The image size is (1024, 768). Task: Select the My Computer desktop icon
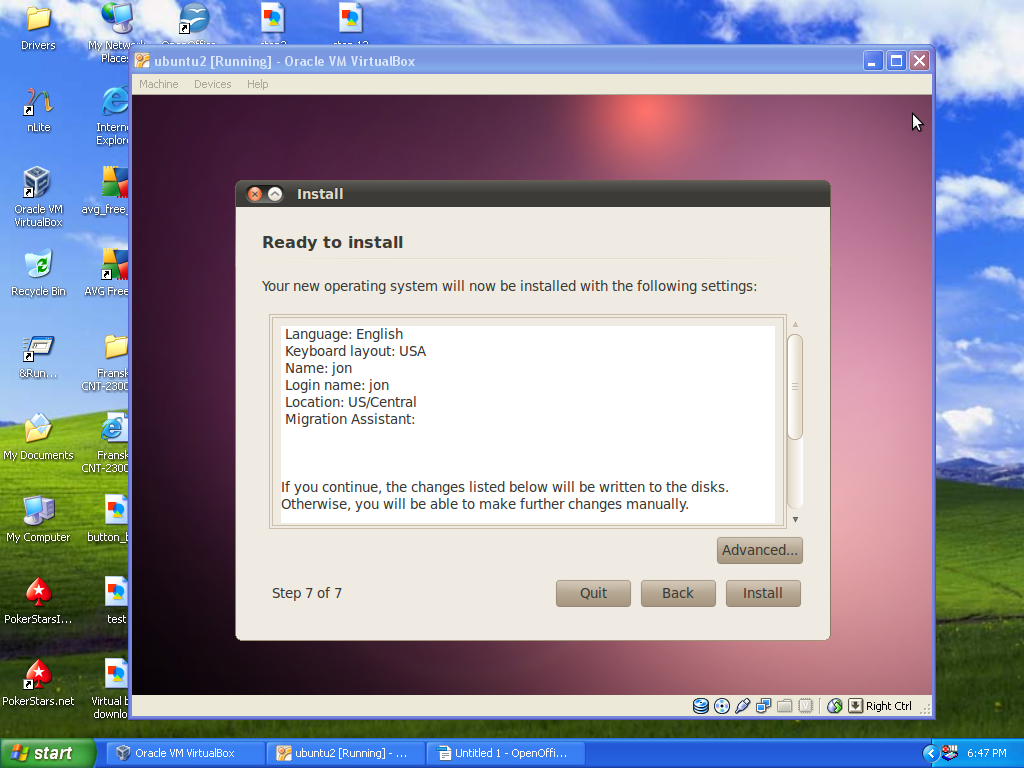click(38, 520)
